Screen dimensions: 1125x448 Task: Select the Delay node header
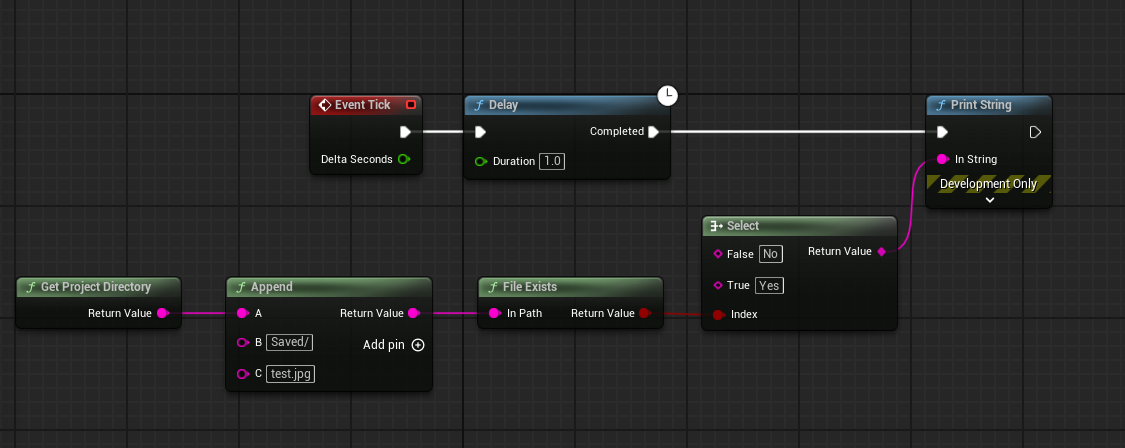pyautogui.click(x=560, y=105)
